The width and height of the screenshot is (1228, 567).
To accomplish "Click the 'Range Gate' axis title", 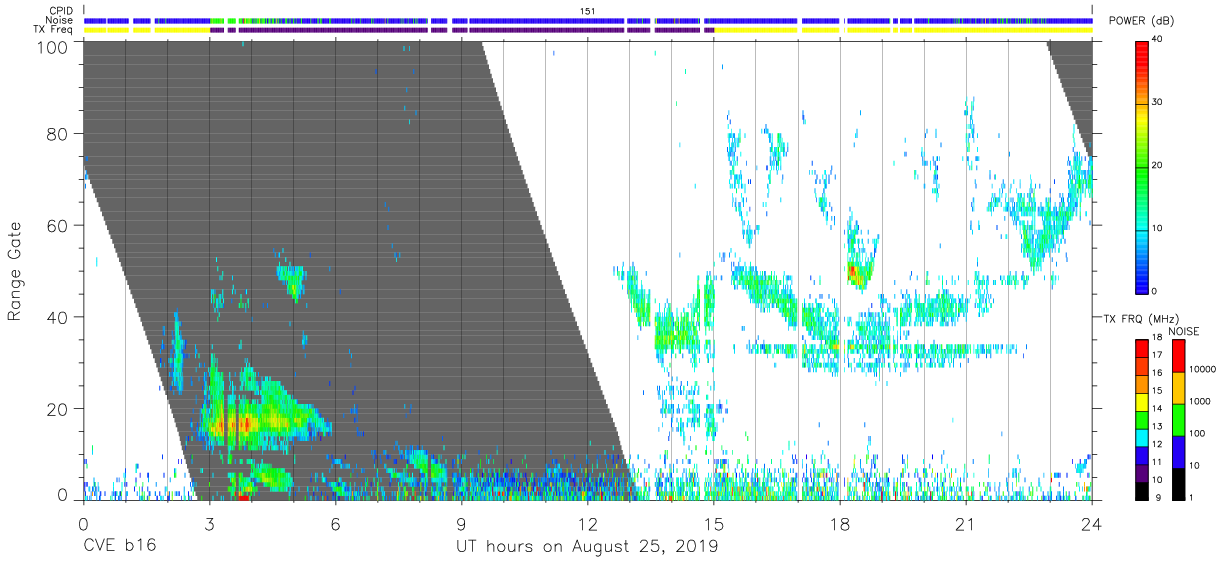I will pyautogui.click(x=15, y=270).
